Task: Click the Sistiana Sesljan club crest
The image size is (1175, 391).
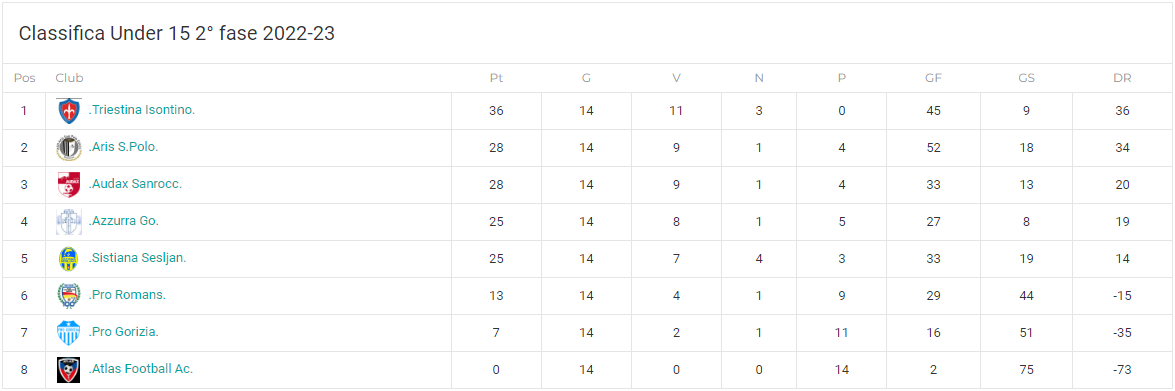Action: (68, 259)
